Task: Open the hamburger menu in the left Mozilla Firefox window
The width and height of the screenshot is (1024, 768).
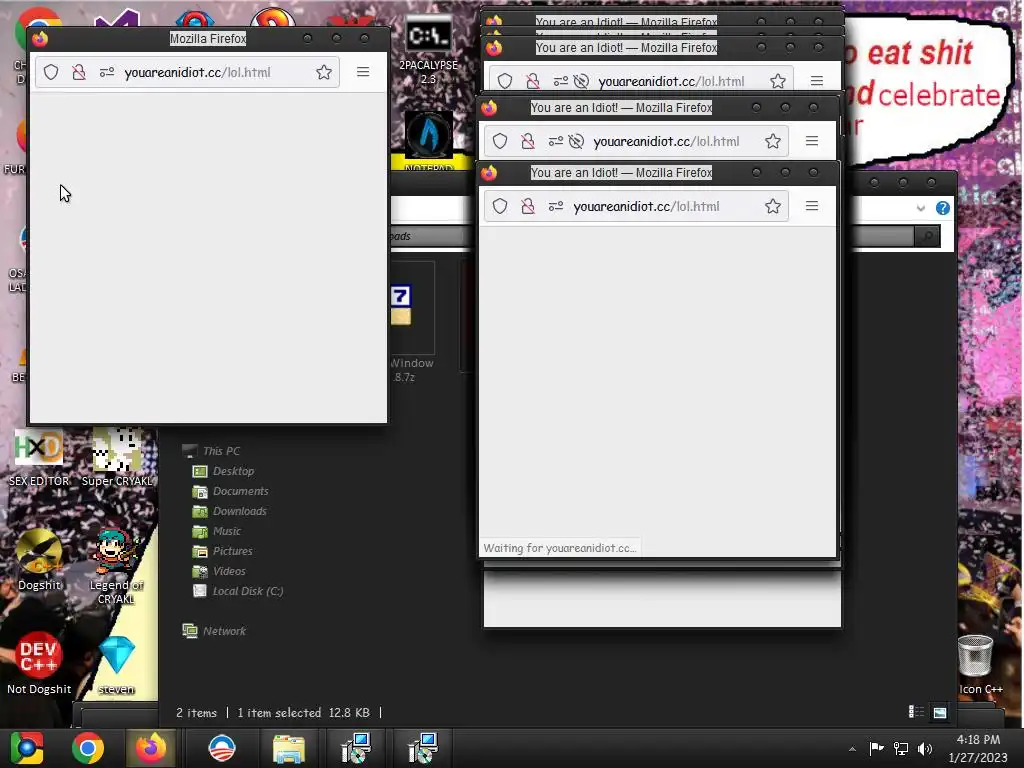Action: tap(363, 72)
